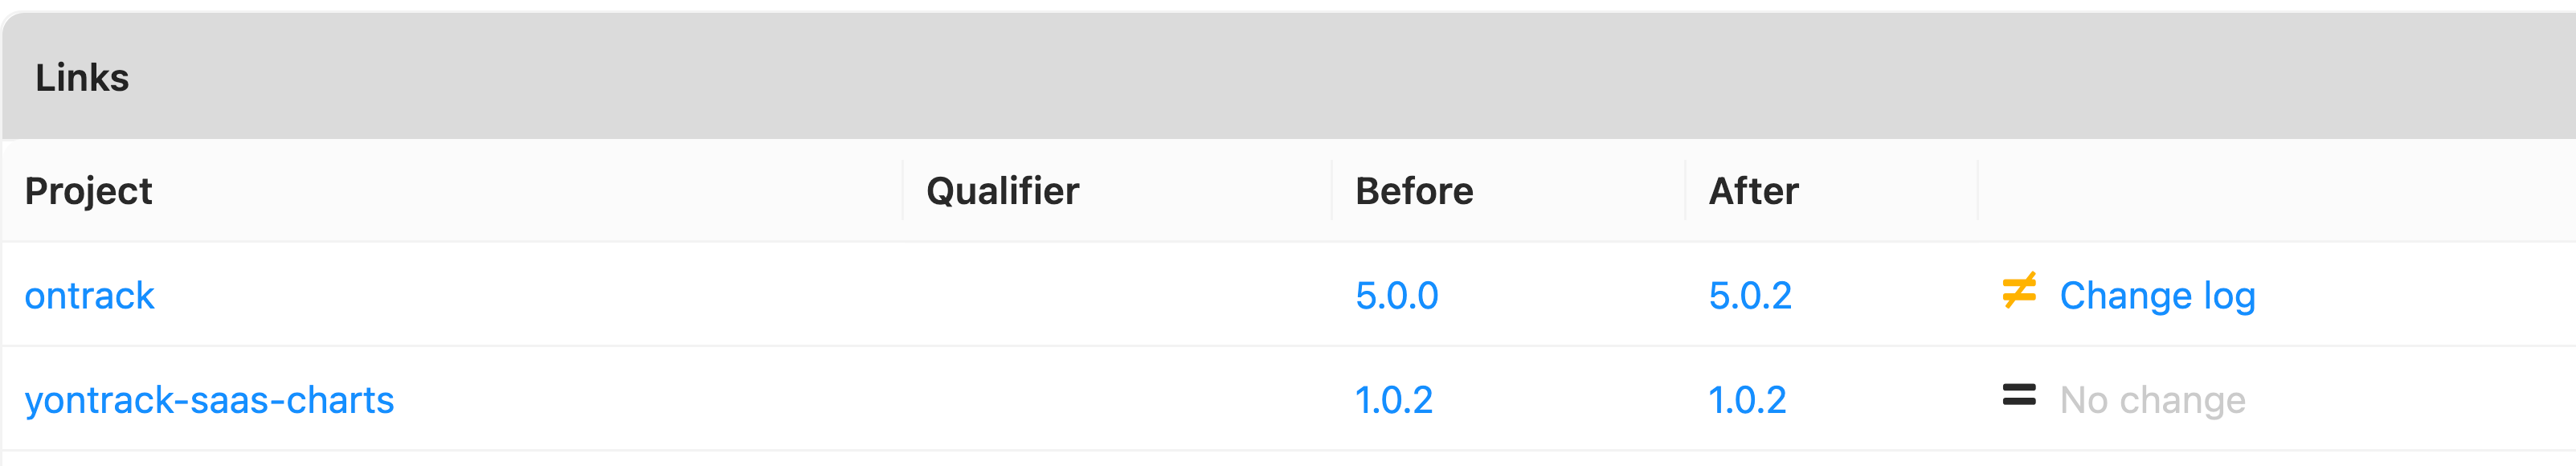Screen dimensions: 2576x466
Task: Click the Project column header
Action: click(x=88, y=191)
